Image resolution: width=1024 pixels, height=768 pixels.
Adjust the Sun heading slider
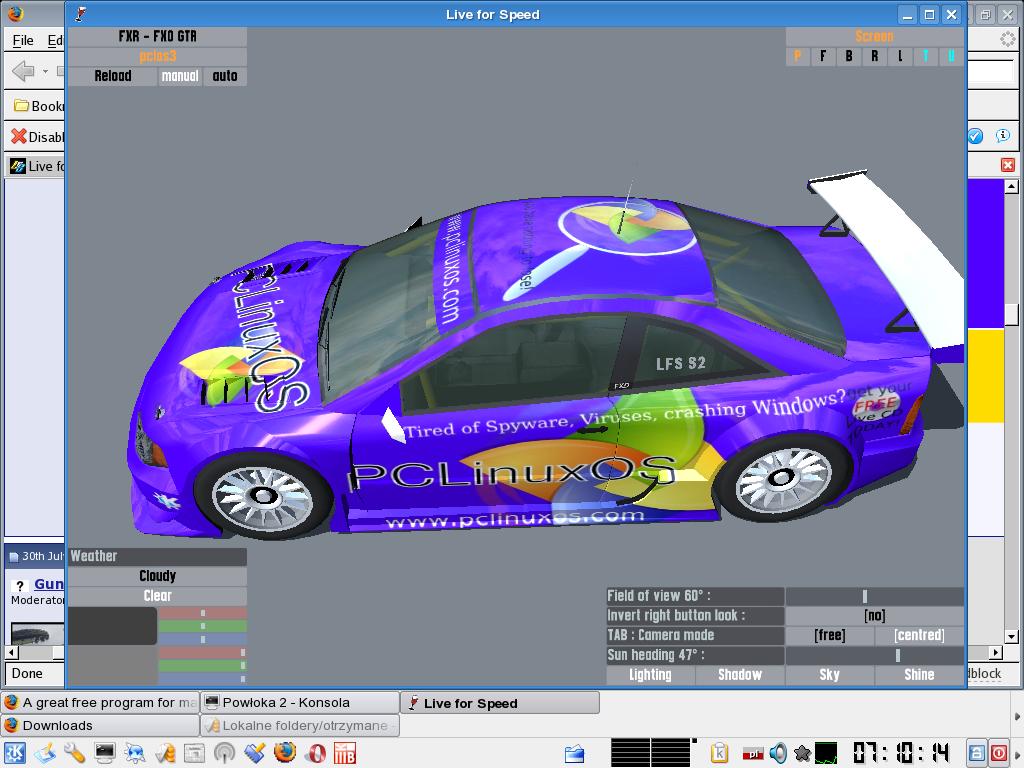874,655
